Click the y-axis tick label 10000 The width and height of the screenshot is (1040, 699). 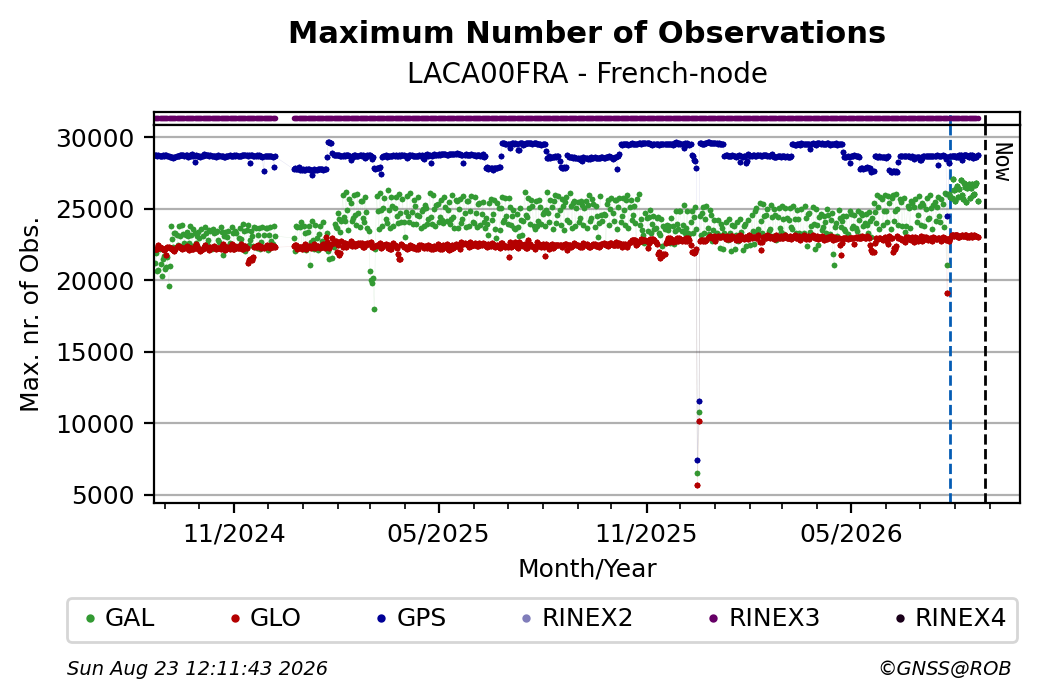coord(96,424)
